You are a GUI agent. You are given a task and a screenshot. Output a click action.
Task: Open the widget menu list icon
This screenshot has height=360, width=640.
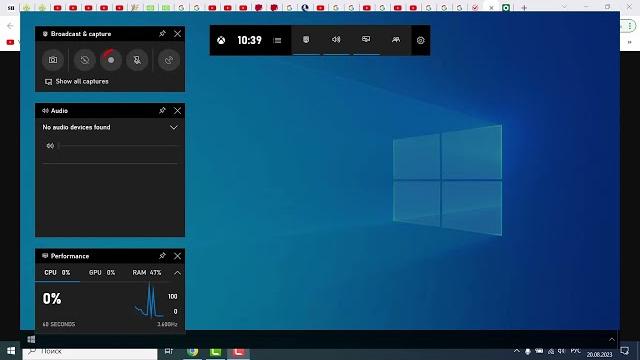point(278,40)
